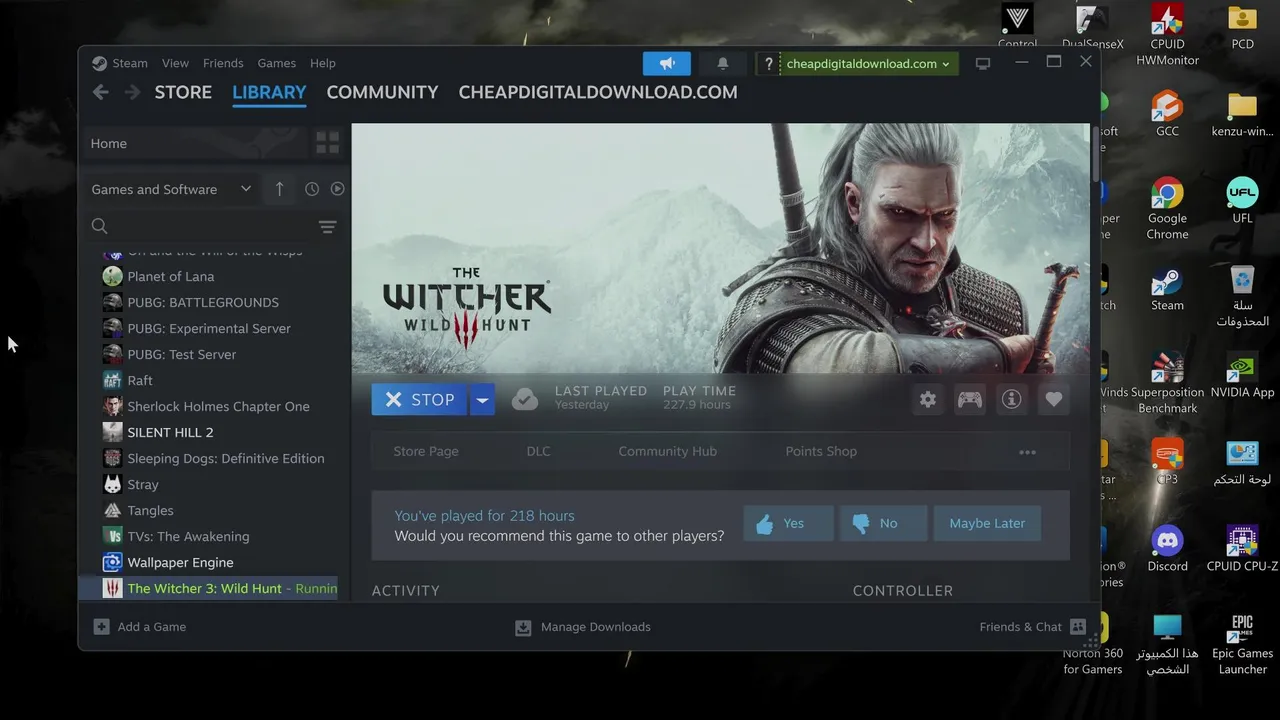
Task: Open the Games menu
Action: tap(276, 63)
